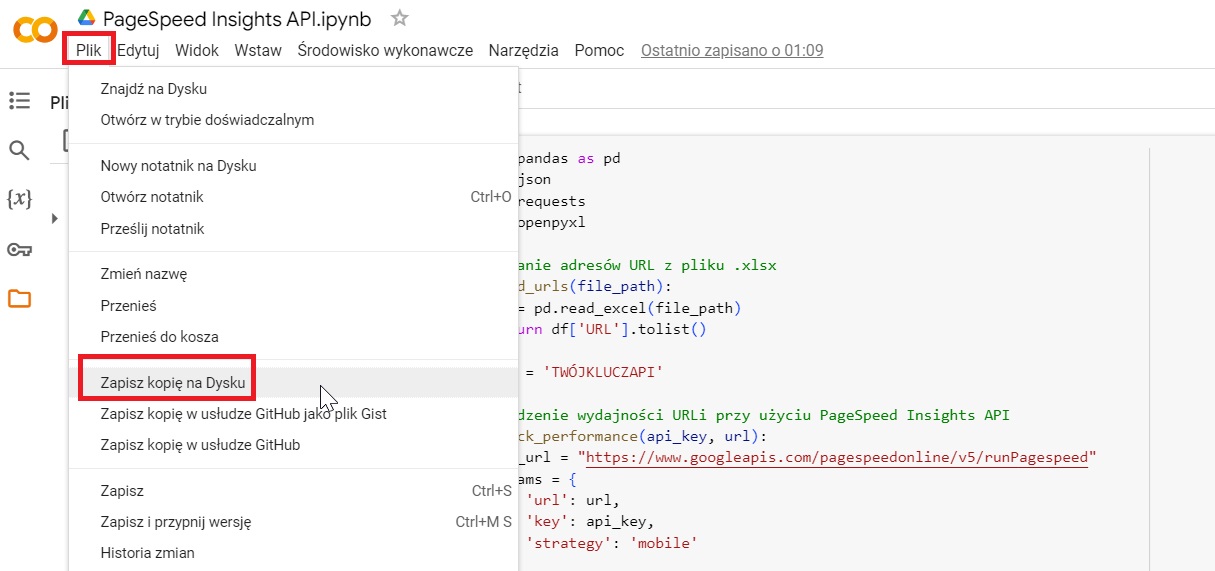The width and height of the screenshot is (1215, 571).
Task: Open the Narzędzia menu
Action: pos(524,50)
